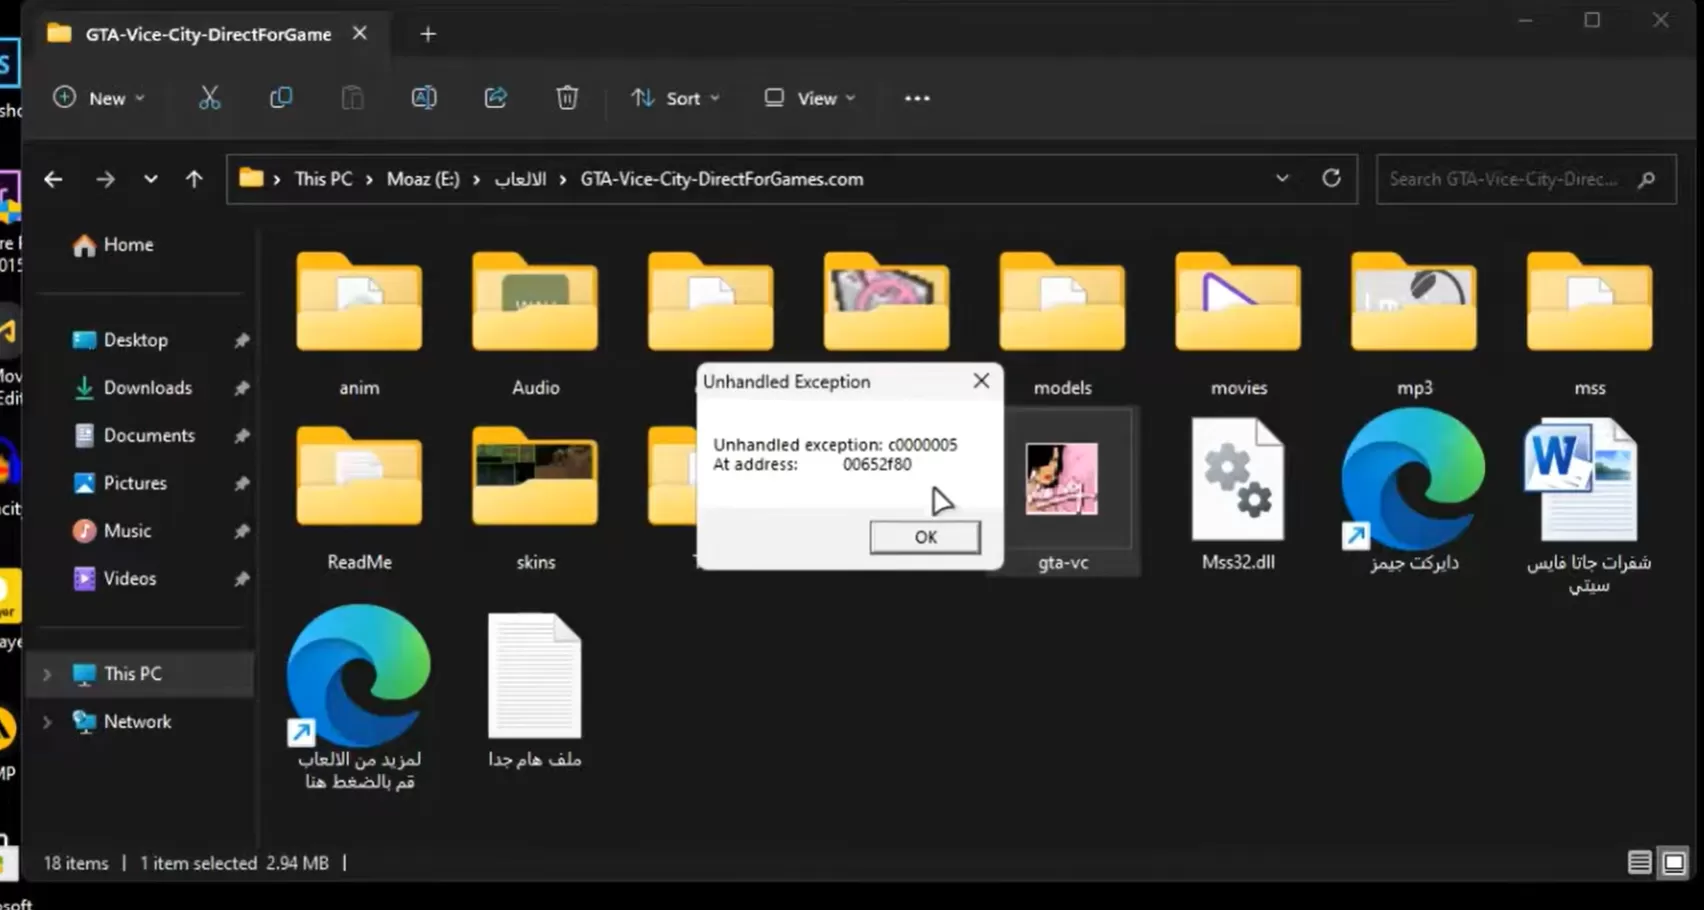Switch to details view layout

(x=1639, y=862)
